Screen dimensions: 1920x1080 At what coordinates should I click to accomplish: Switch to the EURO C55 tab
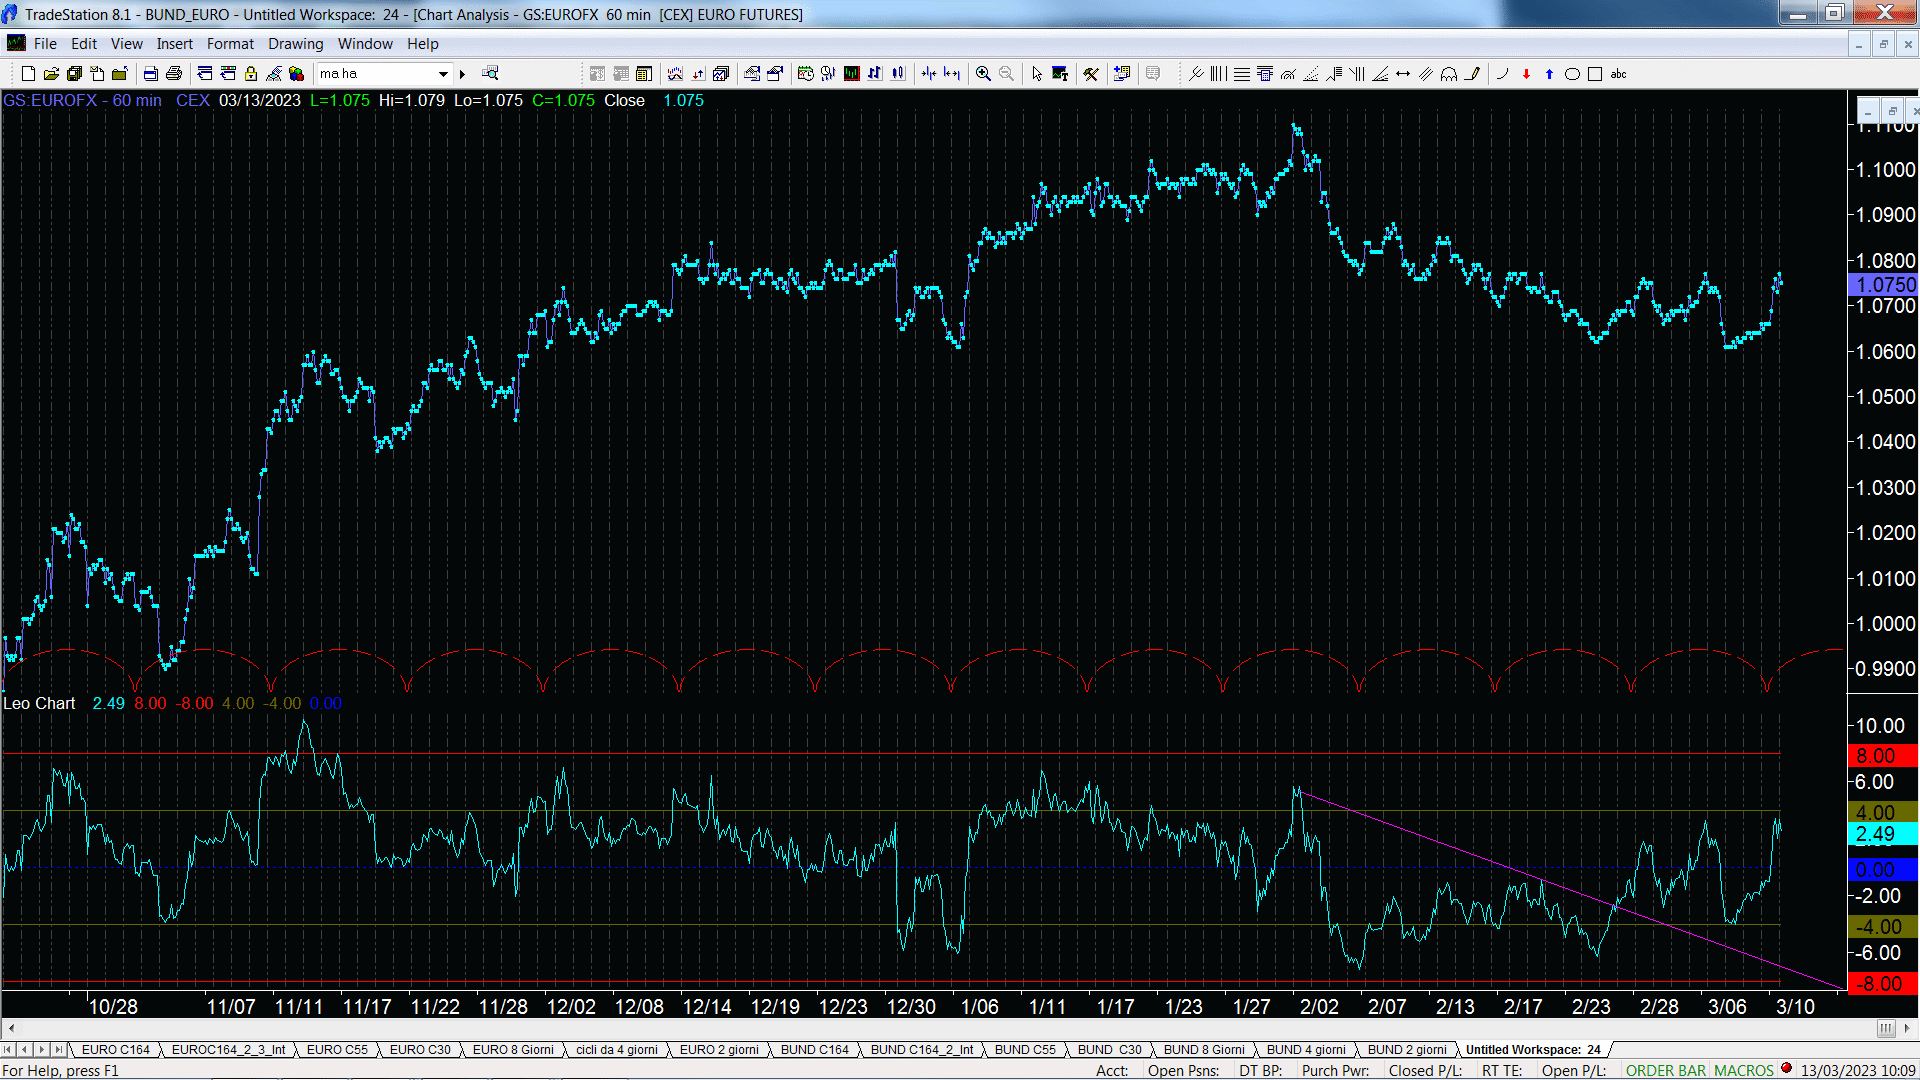[x=337, y=1050]
